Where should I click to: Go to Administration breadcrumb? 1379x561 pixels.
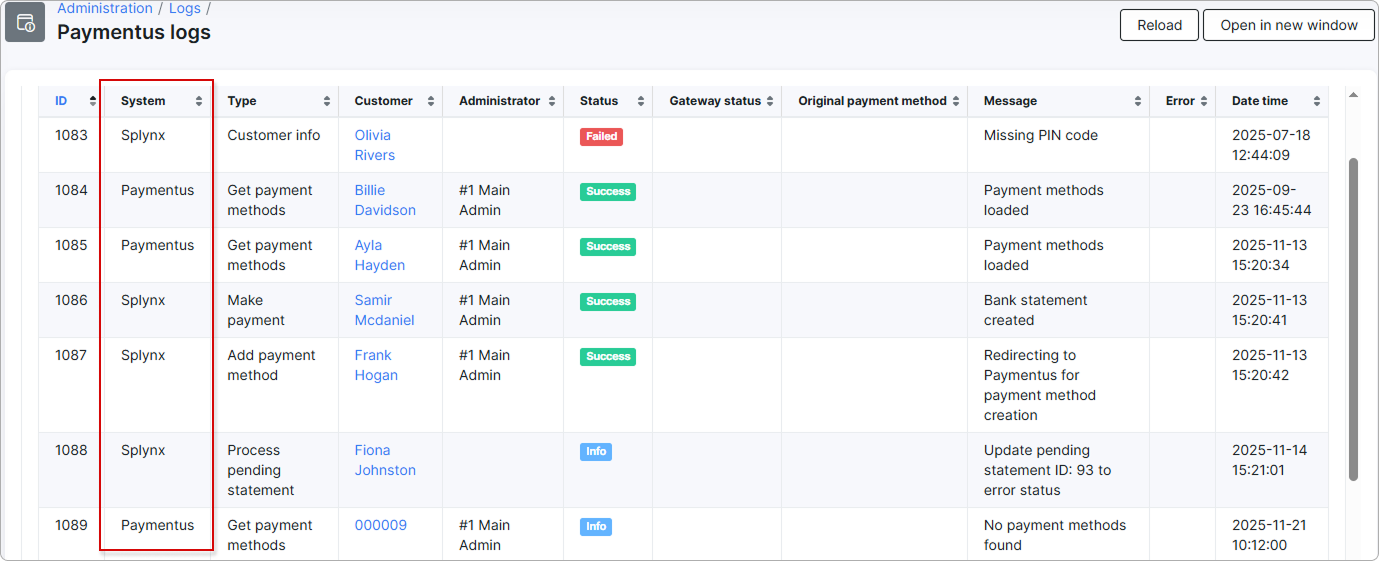[x=105, y=8]
